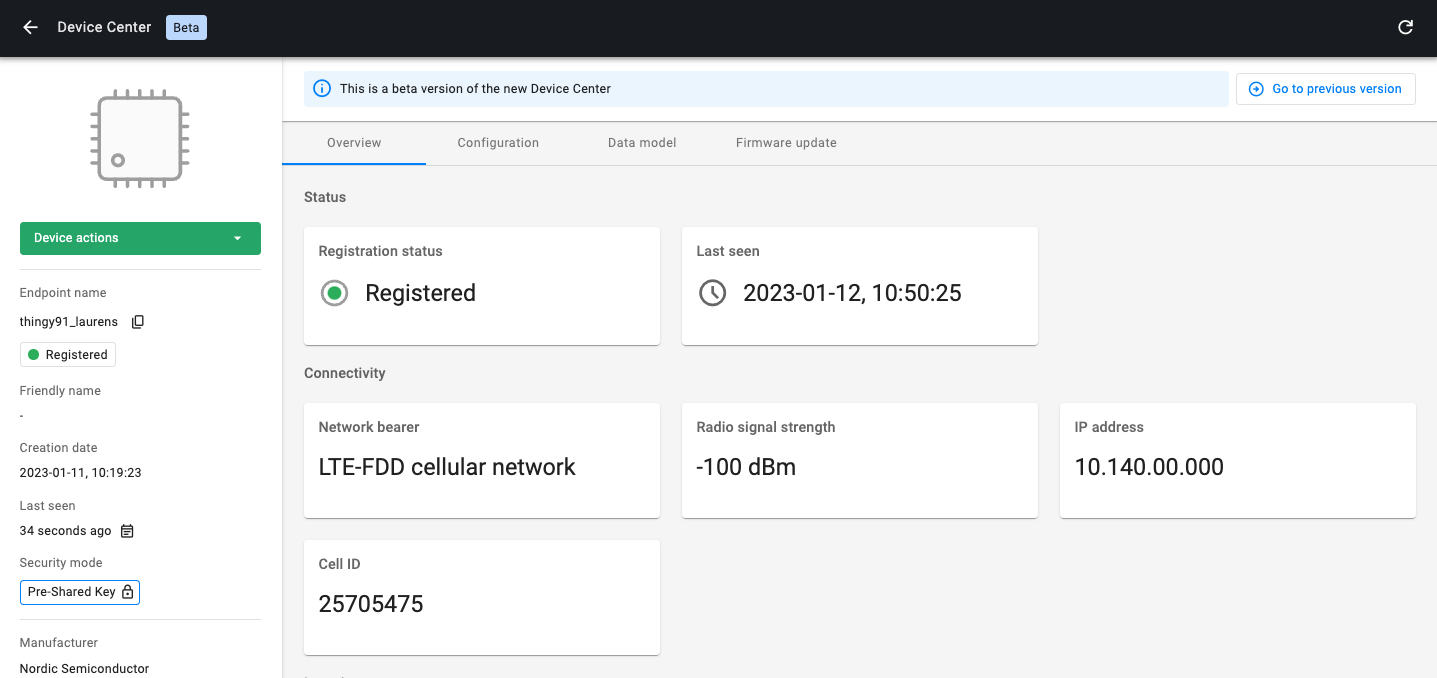Open the calendar icon beside Last seen
1437x678 pixels.
(127, 531)
